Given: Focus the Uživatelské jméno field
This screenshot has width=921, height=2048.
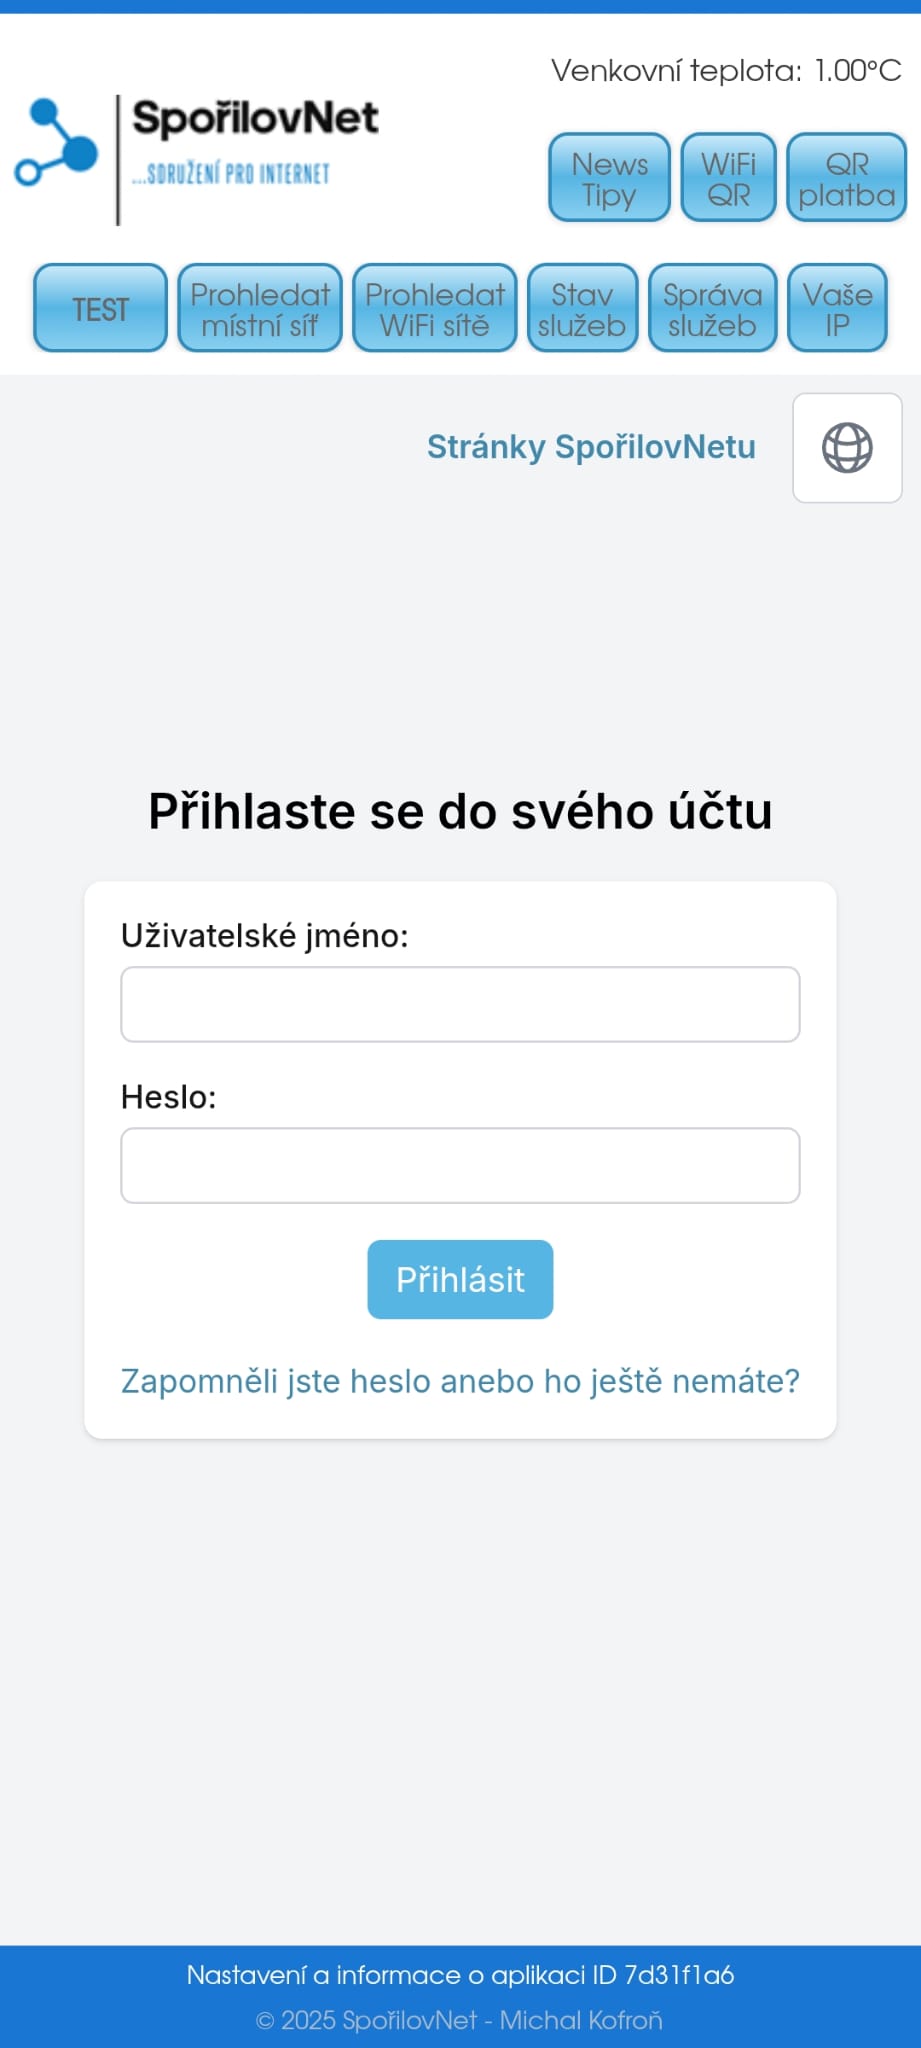Looking at the screenshot, I should (x=460, y=1004).
